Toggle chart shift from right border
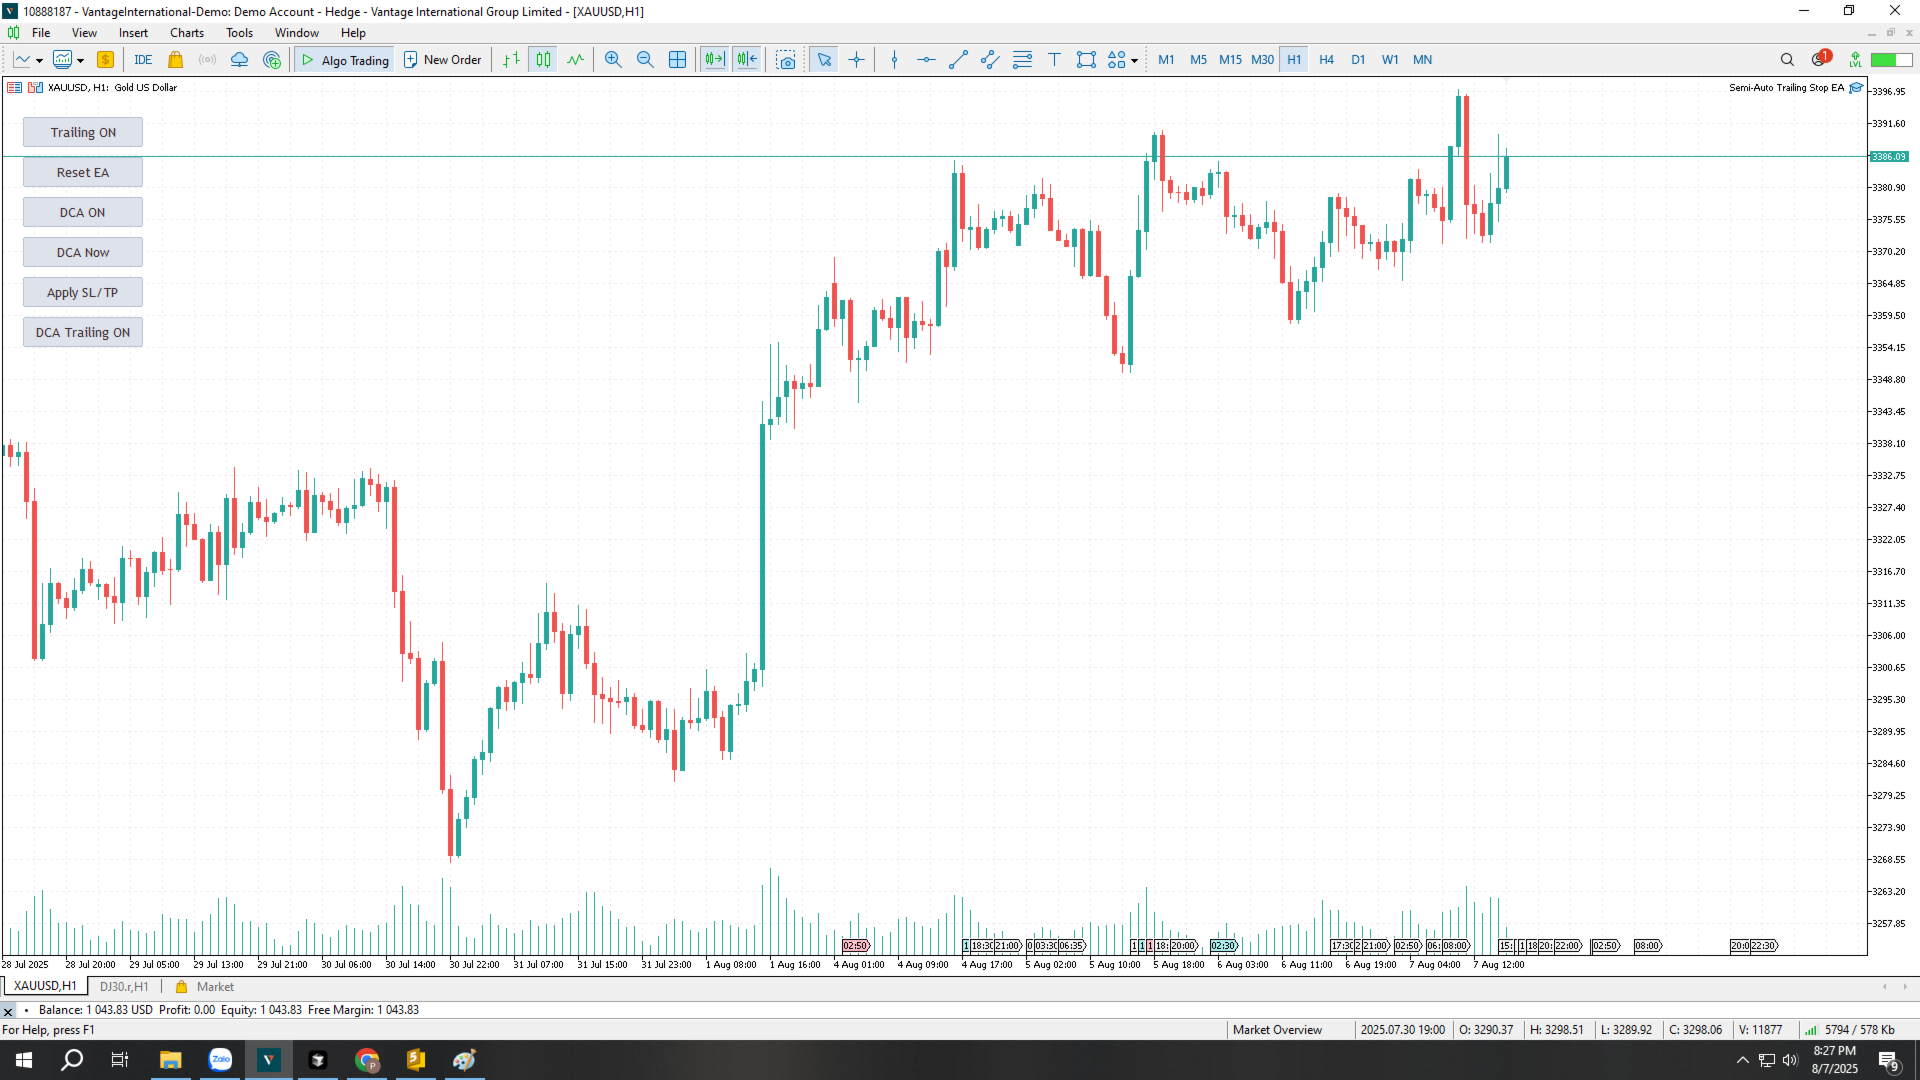 pyautogui.click(x=747, y=60)
